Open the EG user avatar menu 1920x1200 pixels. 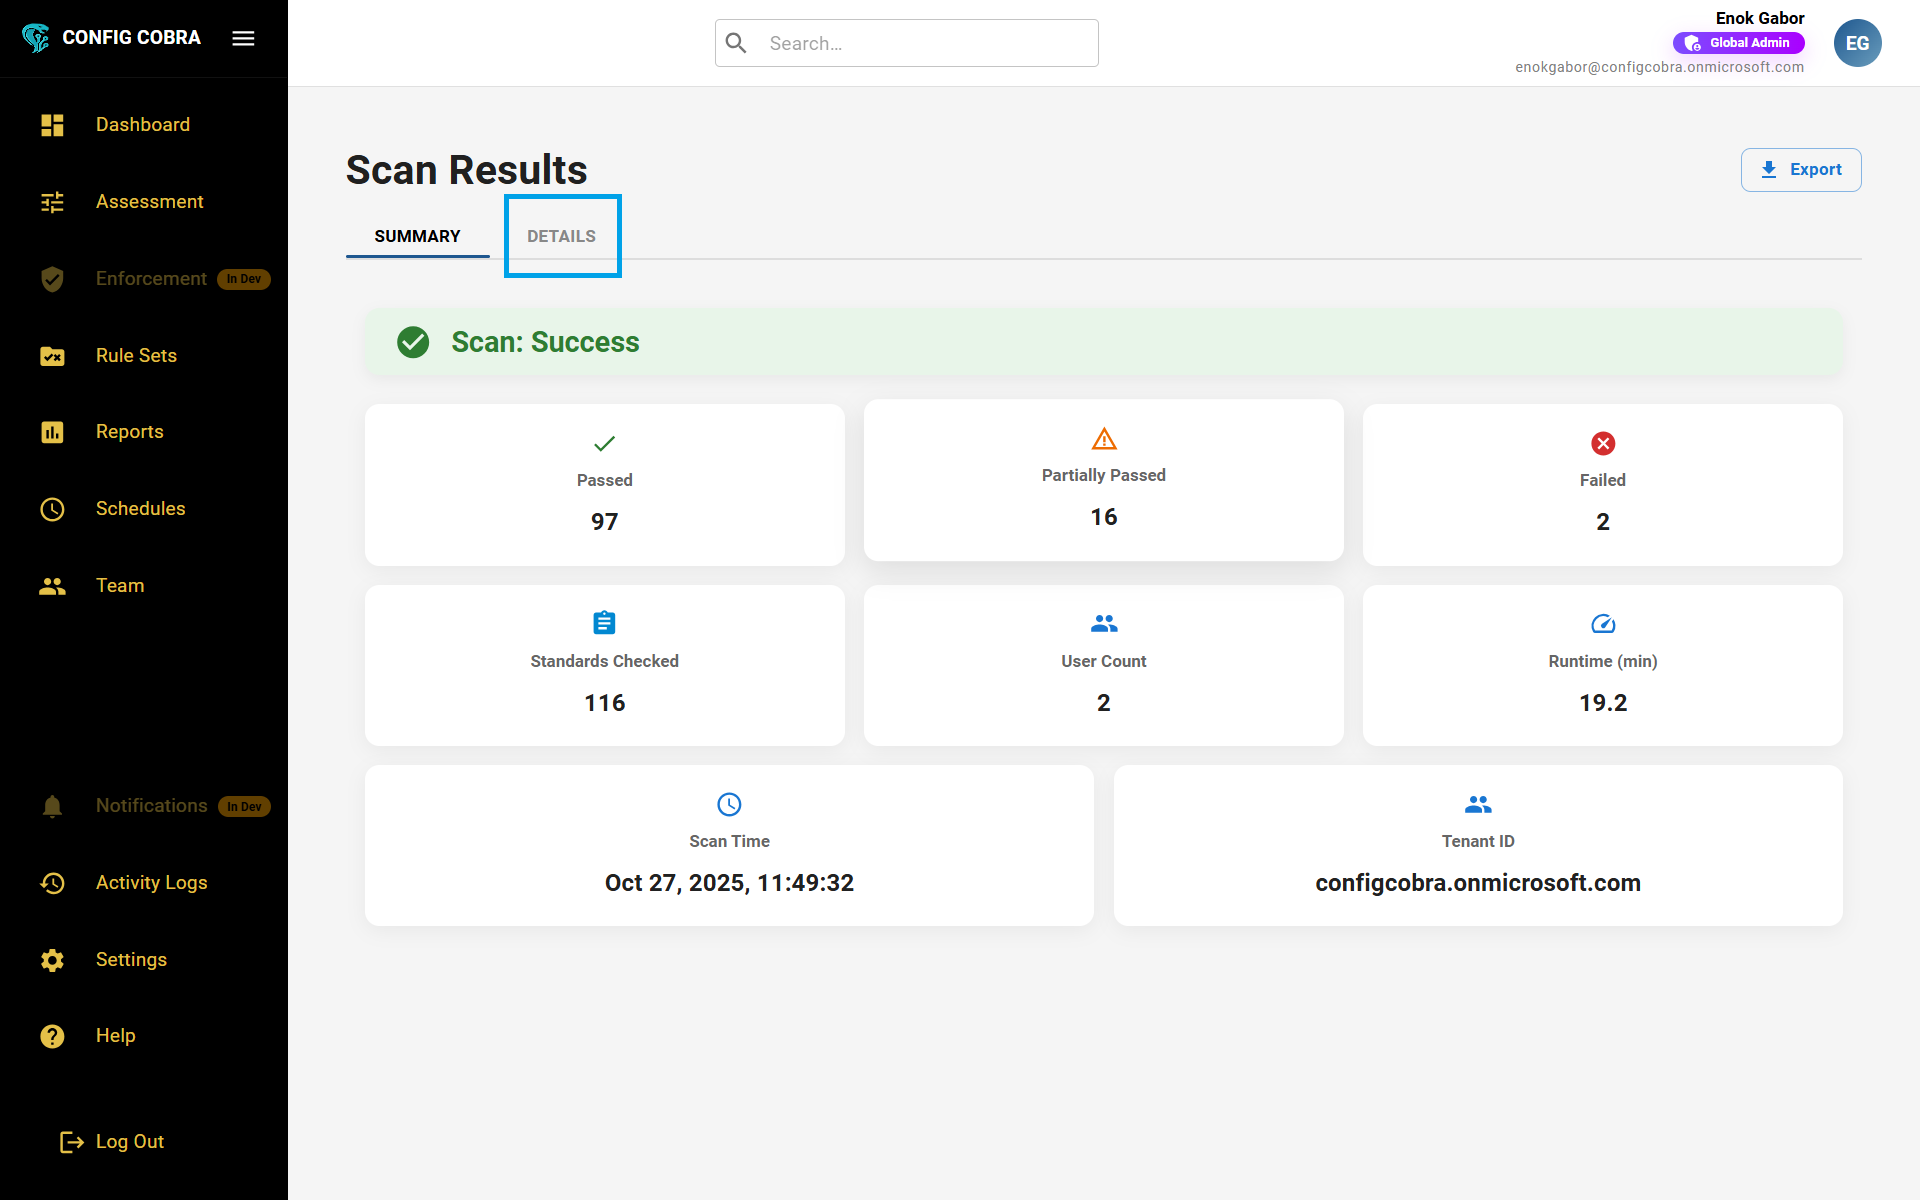(1857, 42)
